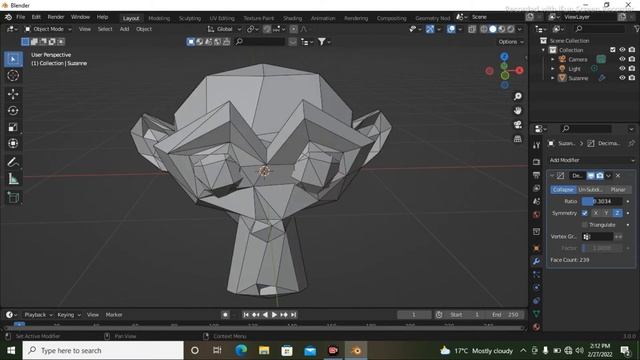Toggle X-Ray mode in viewport header
This screenshot has width=640, height=360.
click(472, 29)
